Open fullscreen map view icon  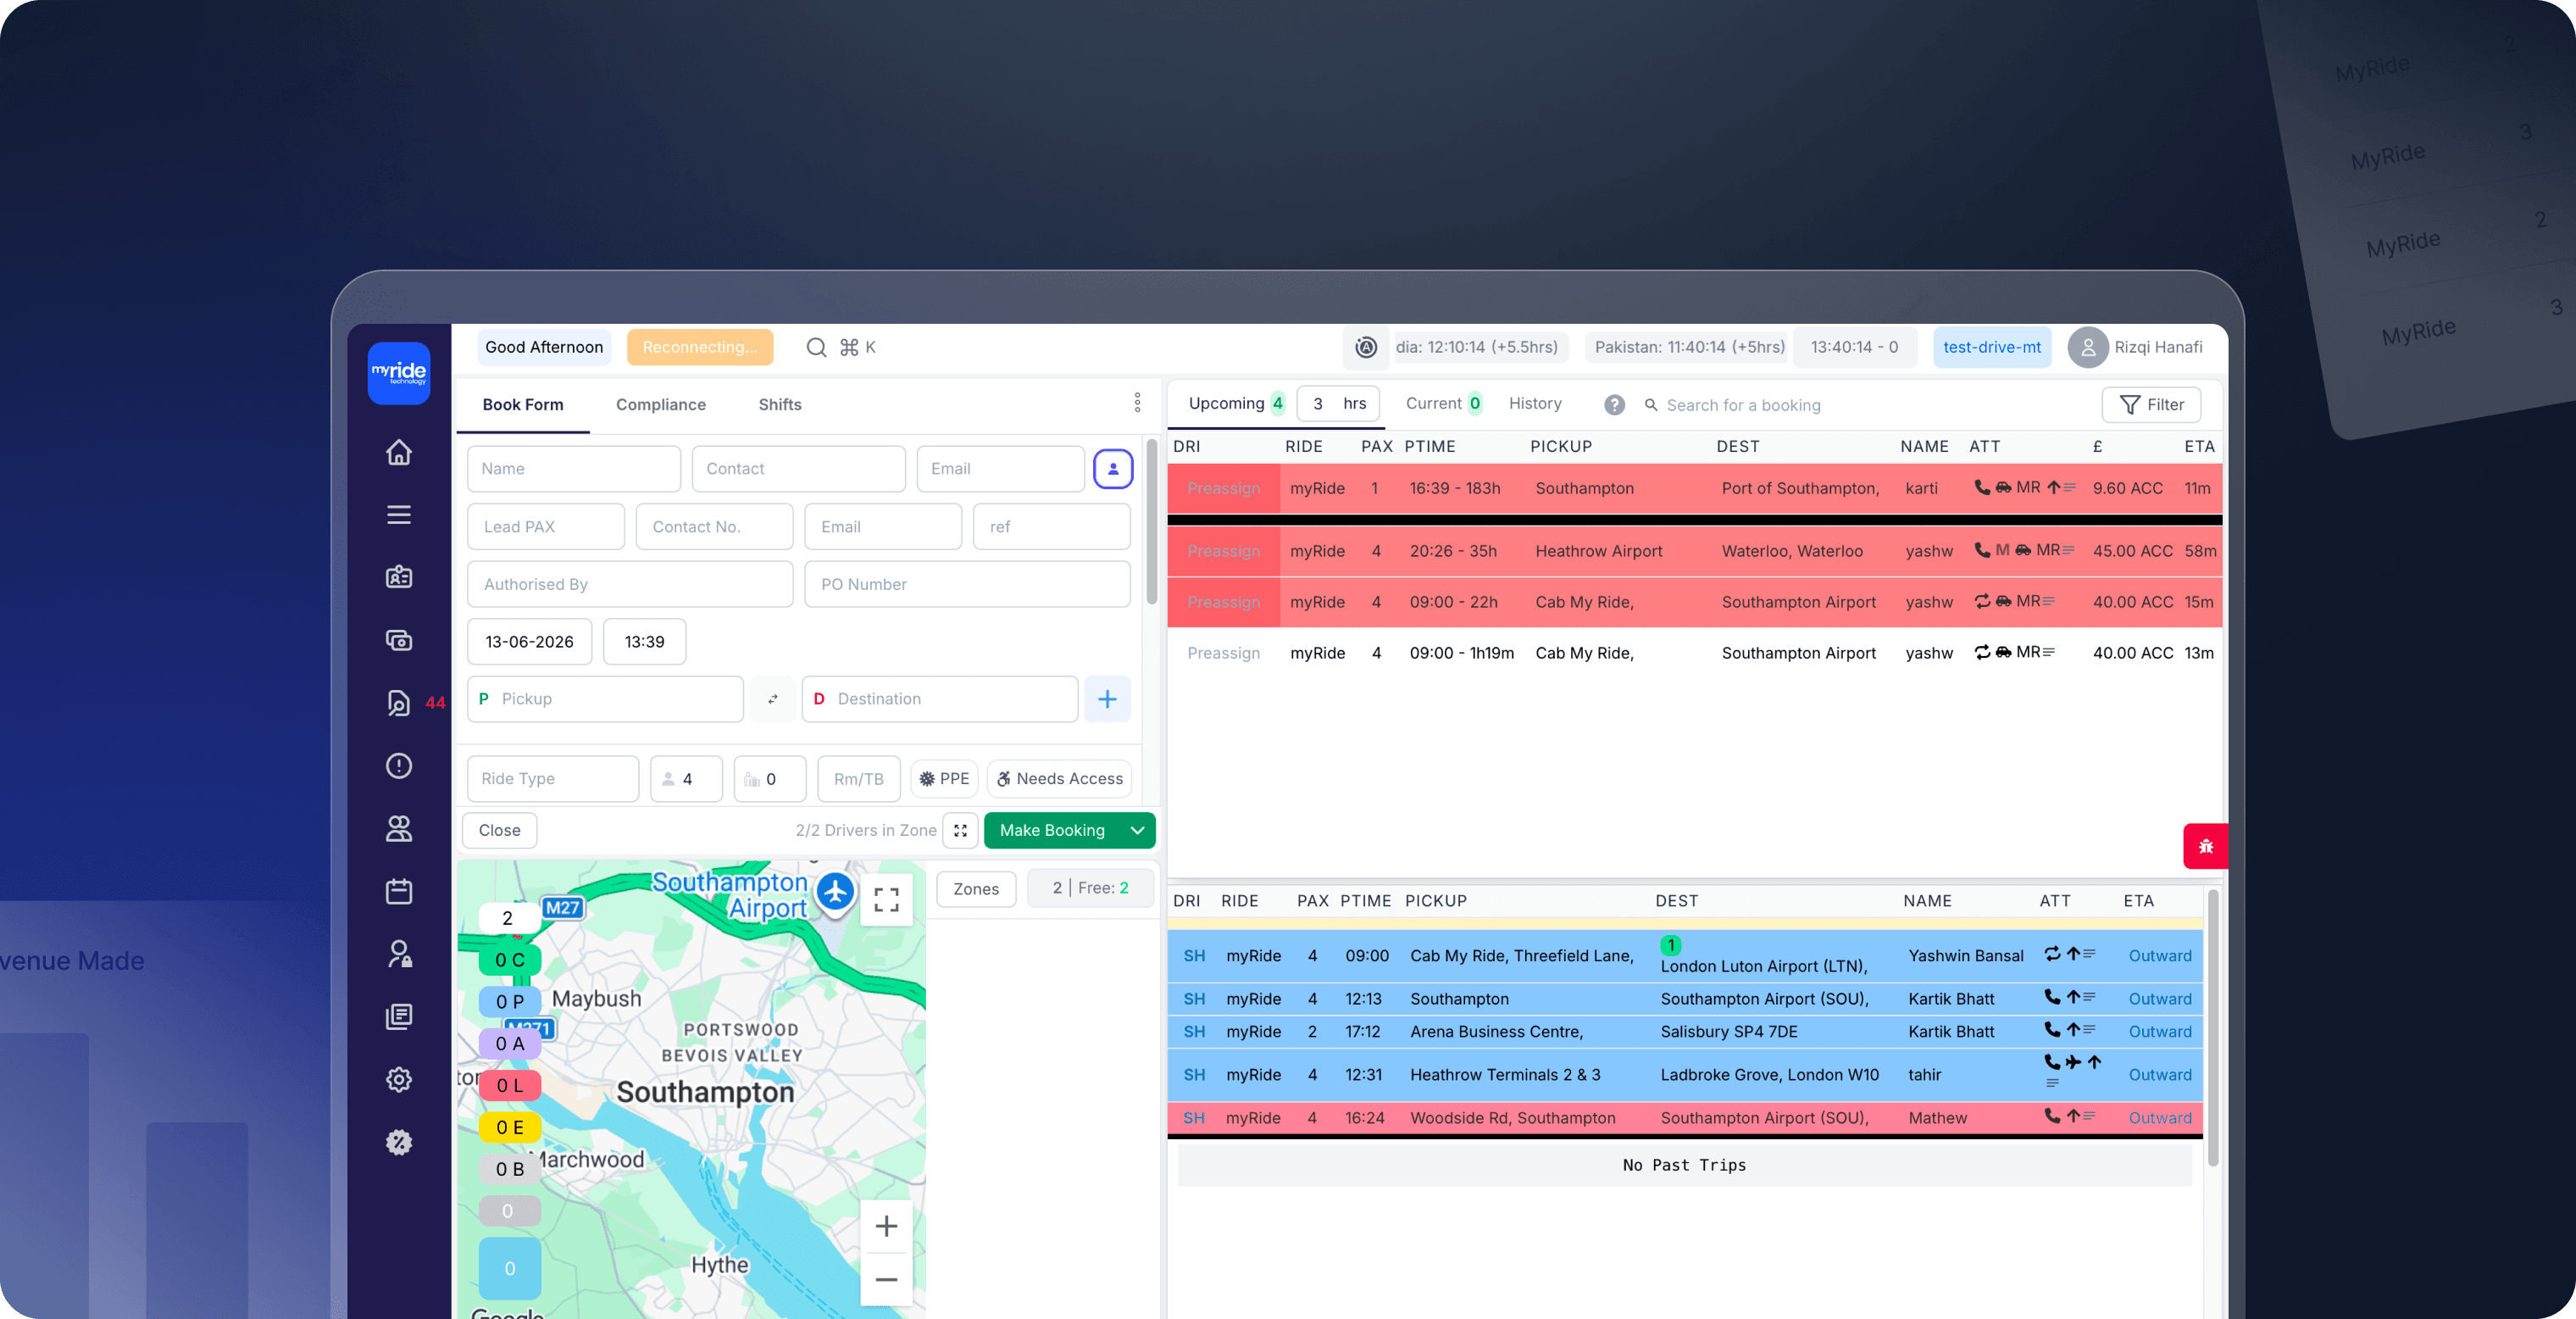coord(886,899)
